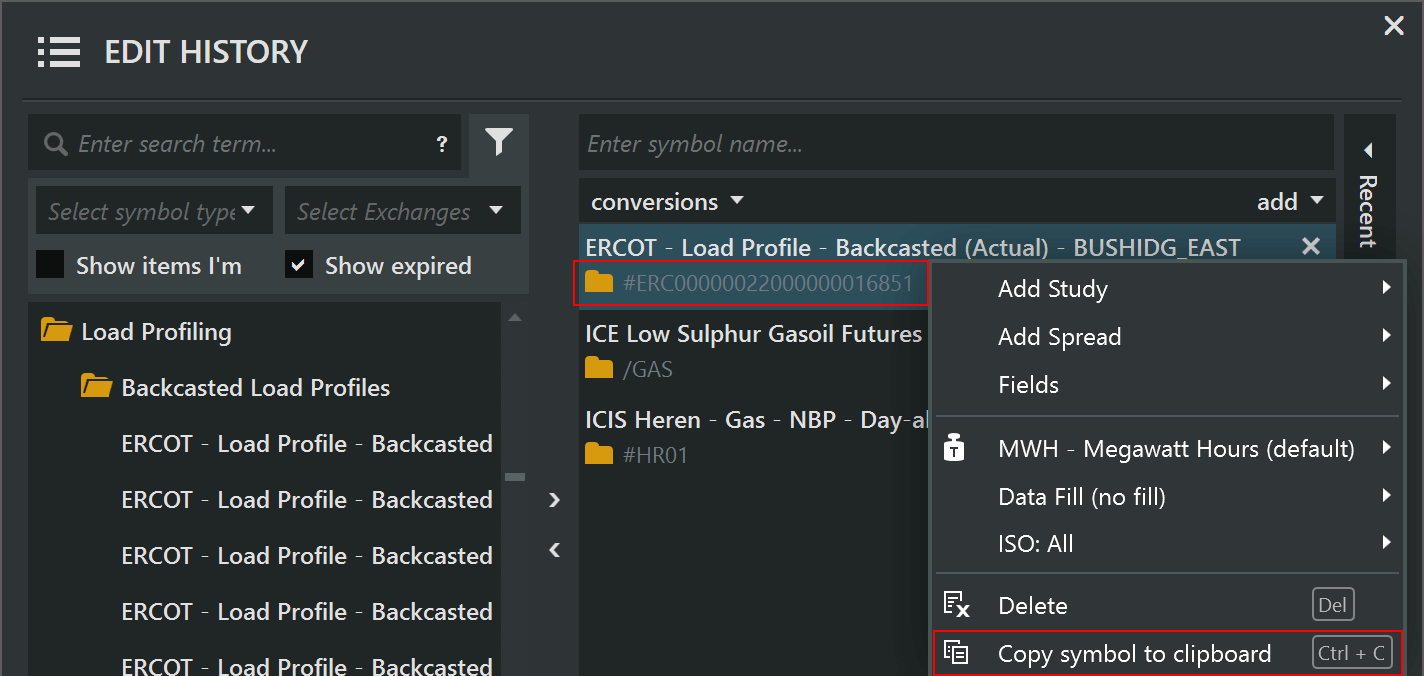
Task: Open the conversions dropdown
Action: pyautogui.click(x=667, y=201)
